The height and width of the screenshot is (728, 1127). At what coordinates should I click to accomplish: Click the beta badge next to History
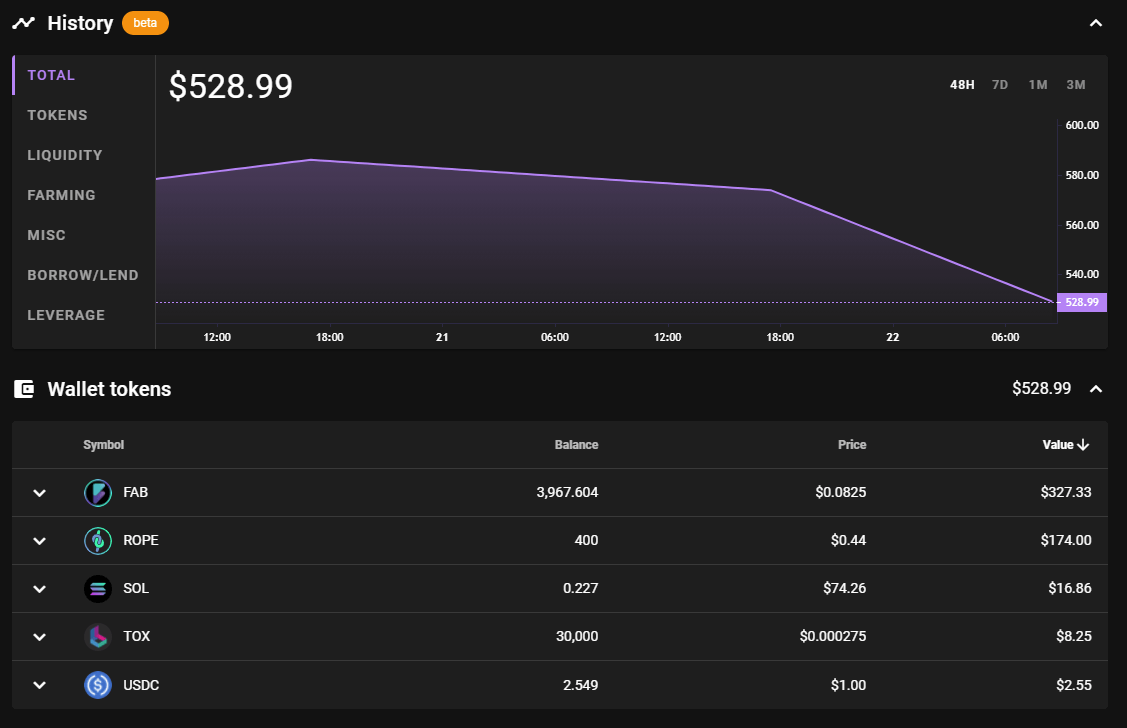[145, 22]
